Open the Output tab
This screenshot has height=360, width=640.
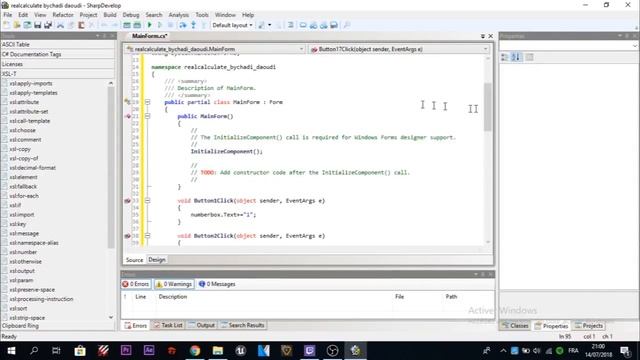[202, 325]
